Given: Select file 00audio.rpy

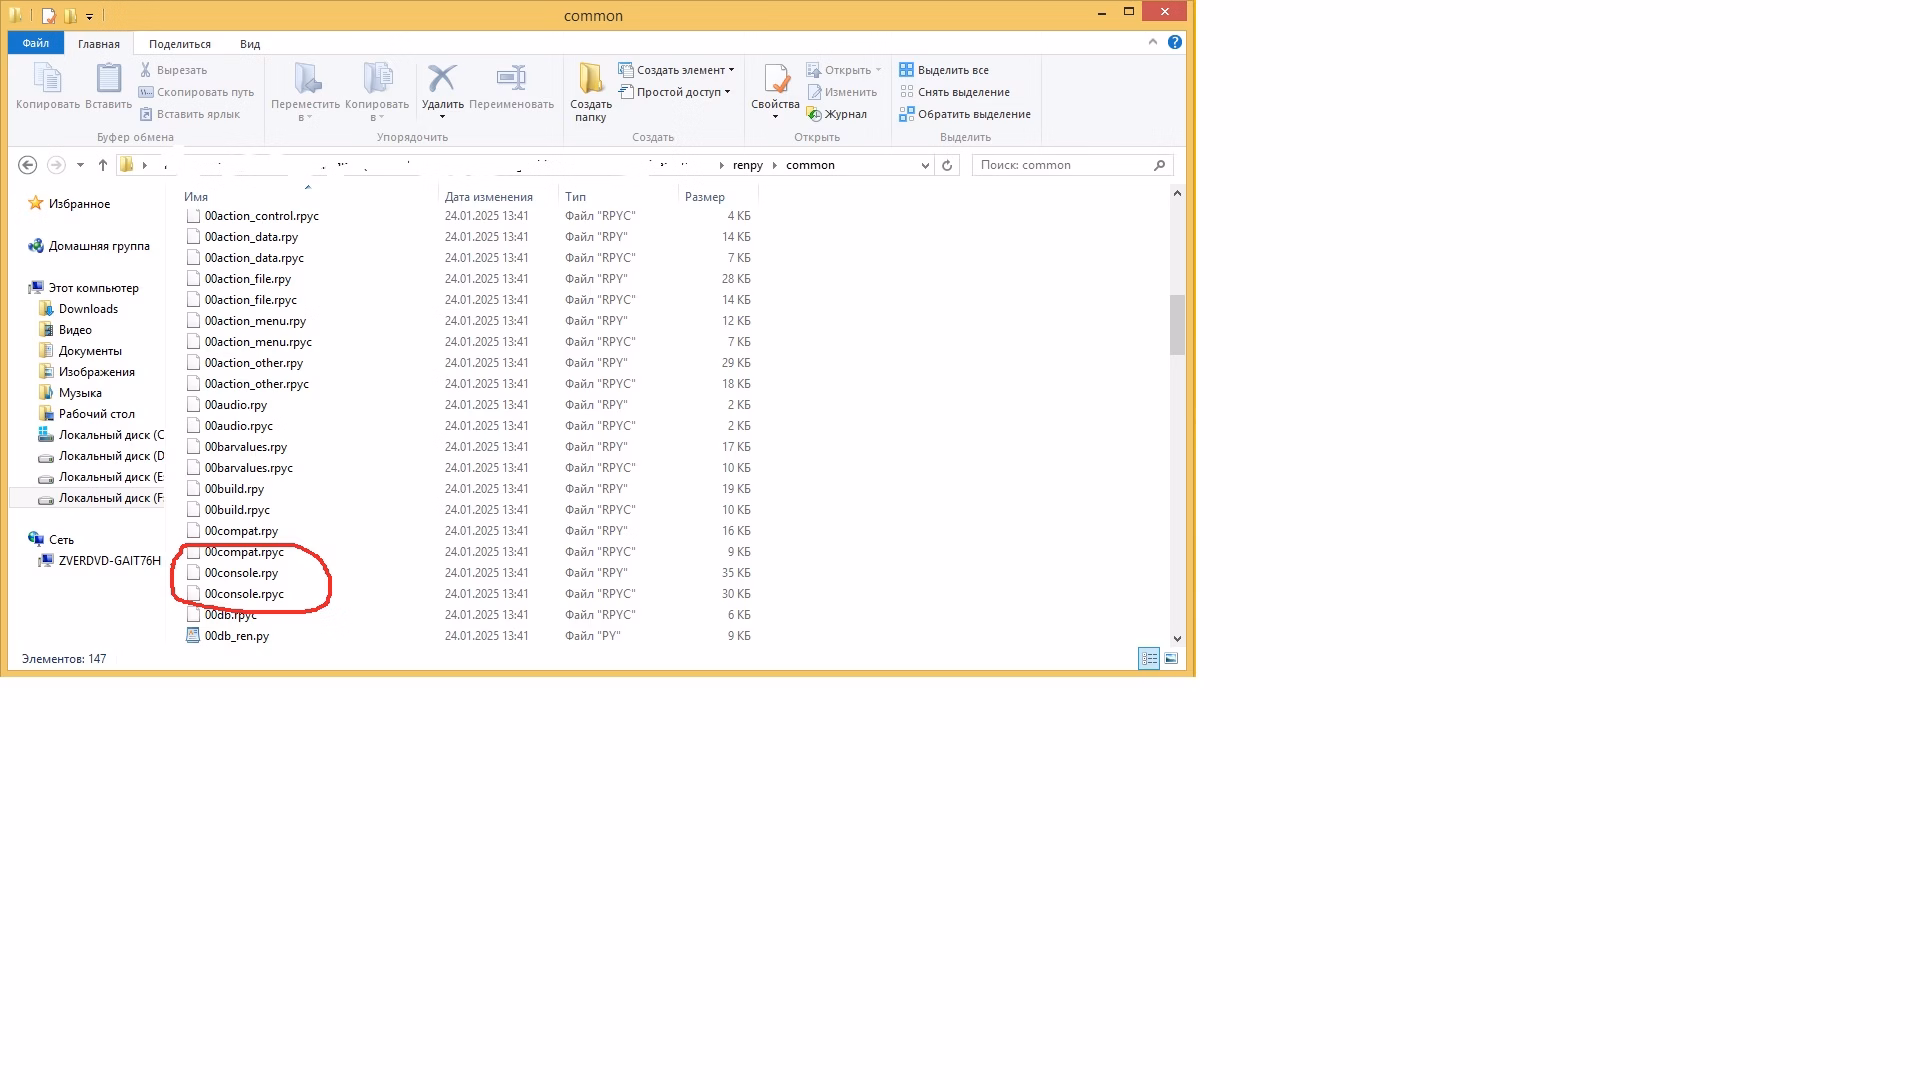Looking at the screenshot, I should (236, 405).
